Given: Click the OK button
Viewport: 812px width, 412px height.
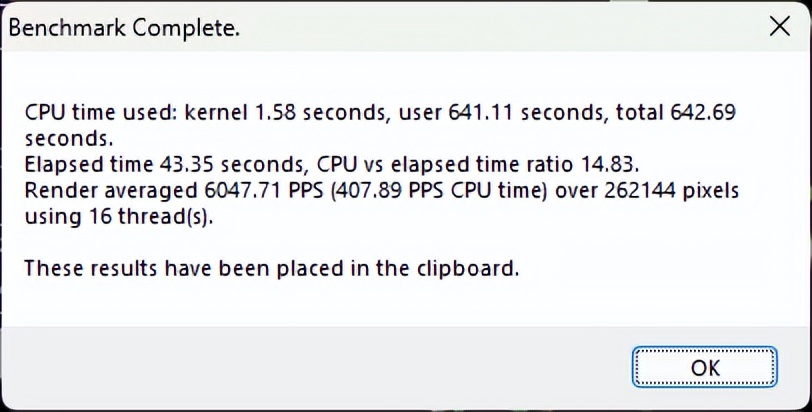Looking at the screenshot, I should point(704,367).
